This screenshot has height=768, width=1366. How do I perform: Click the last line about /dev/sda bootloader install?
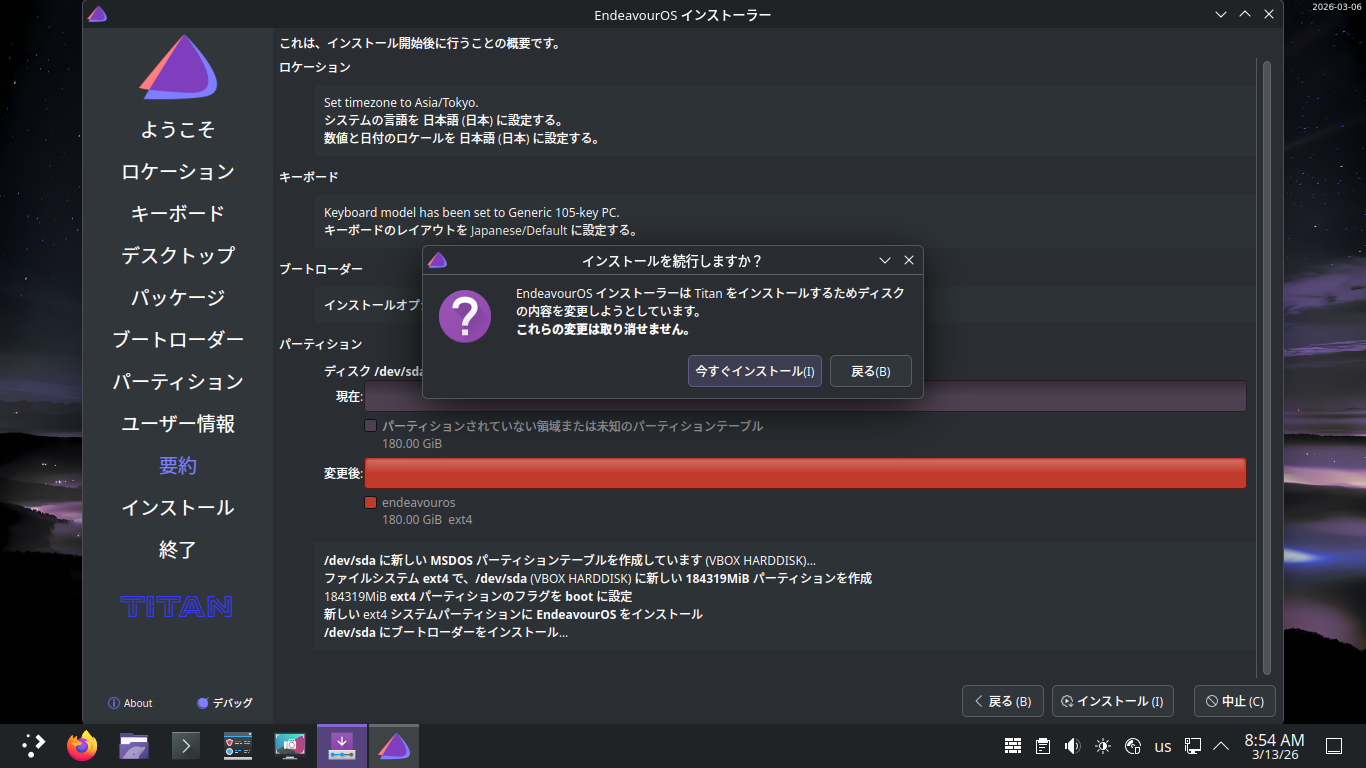[x=446, y=632]
